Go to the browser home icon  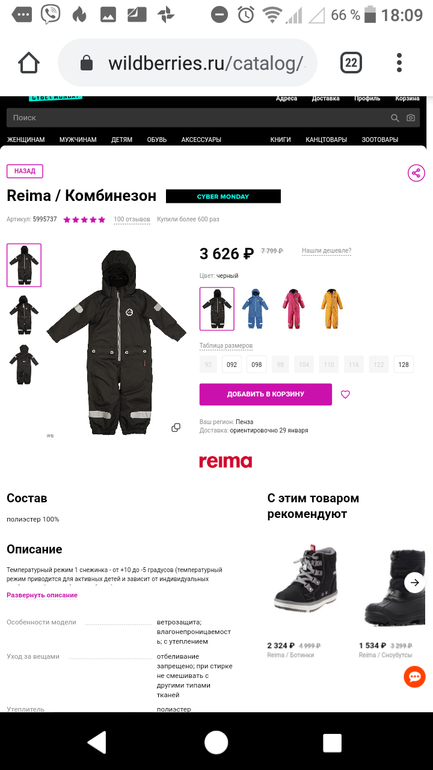click(29, 63)
